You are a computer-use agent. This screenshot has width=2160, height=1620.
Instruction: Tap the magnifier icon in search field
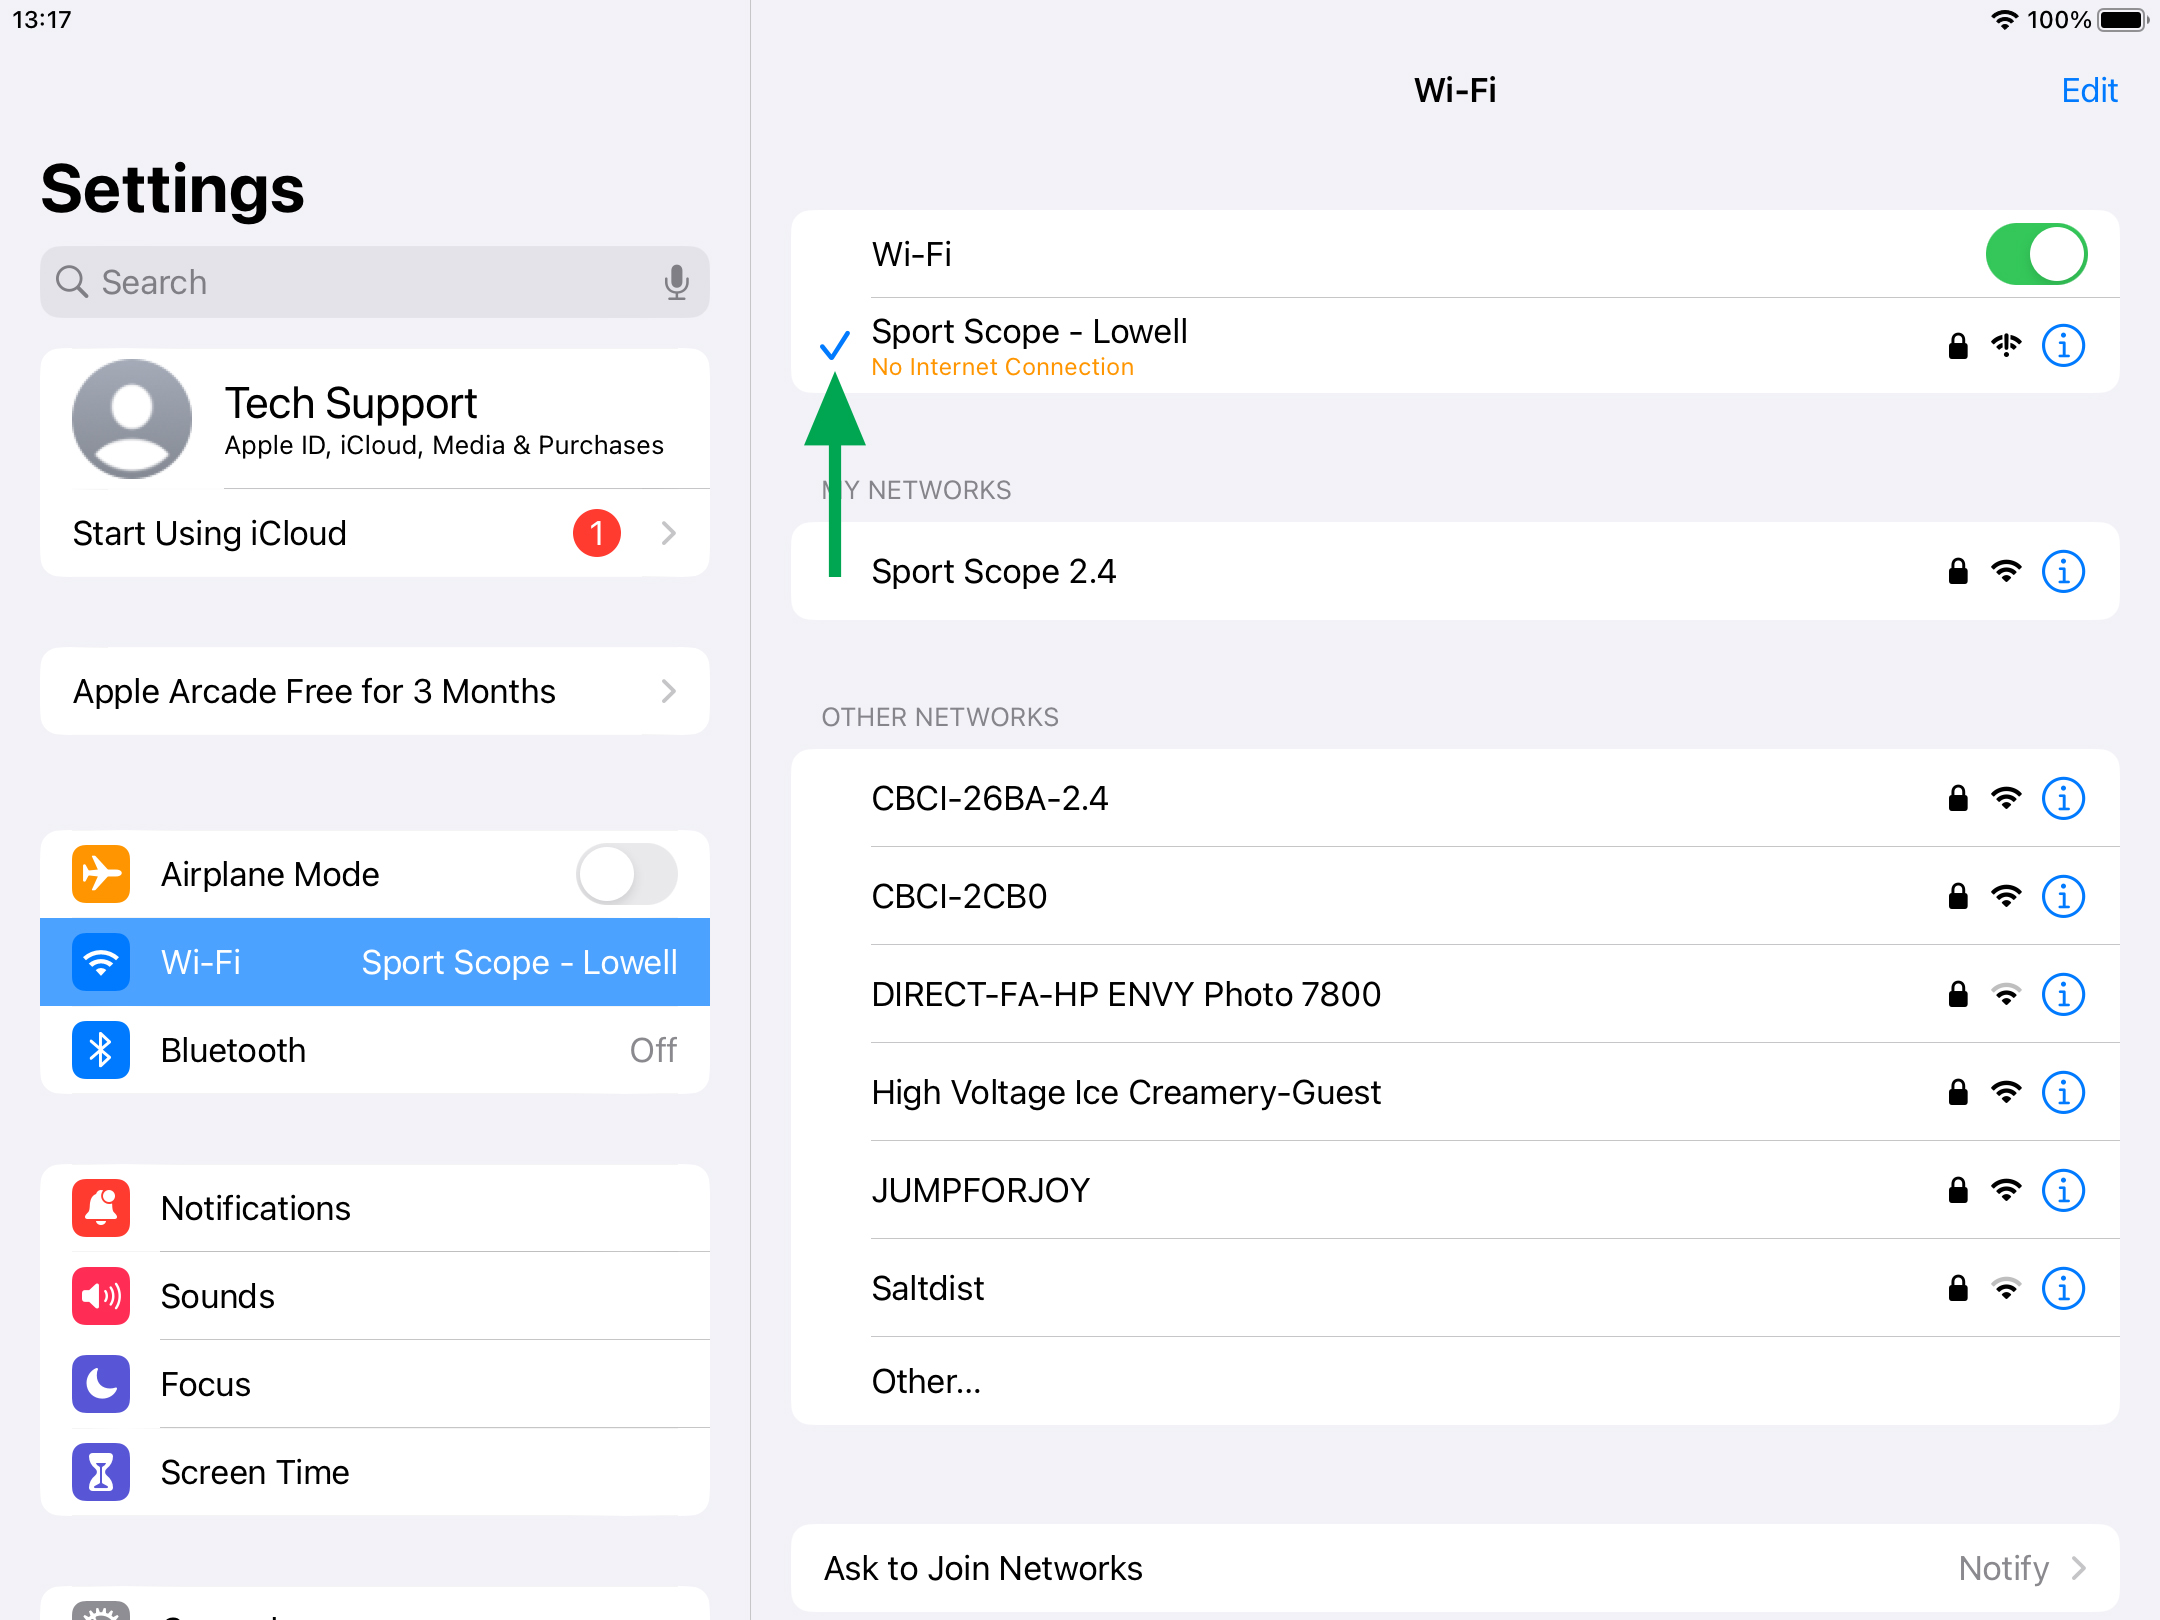click(x=71, y=282)
